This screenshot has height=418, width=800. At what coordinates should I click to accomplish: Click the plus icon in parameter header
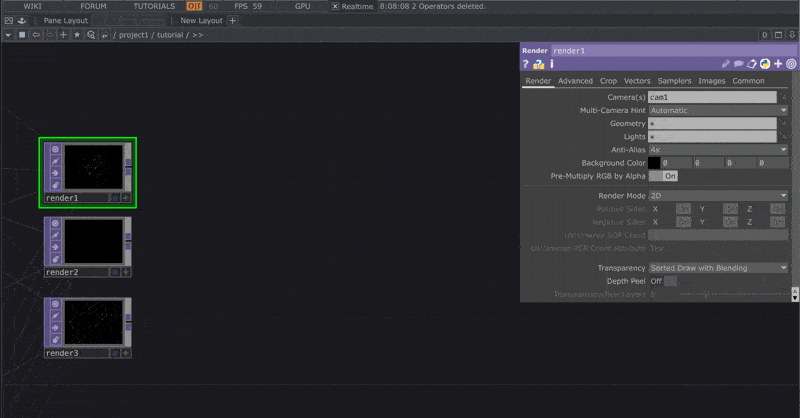(x=778, y=64)
